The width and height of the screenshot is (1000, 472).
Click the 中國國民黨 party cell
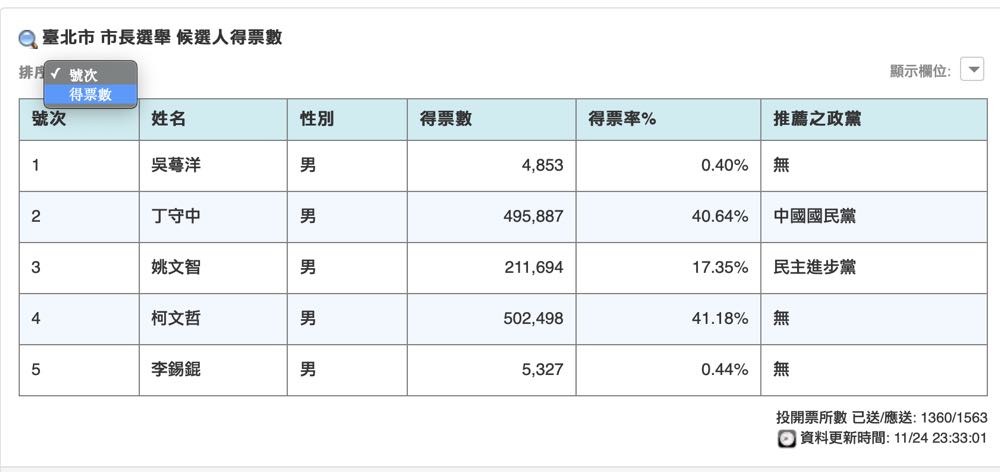click(x=814, y=216)
